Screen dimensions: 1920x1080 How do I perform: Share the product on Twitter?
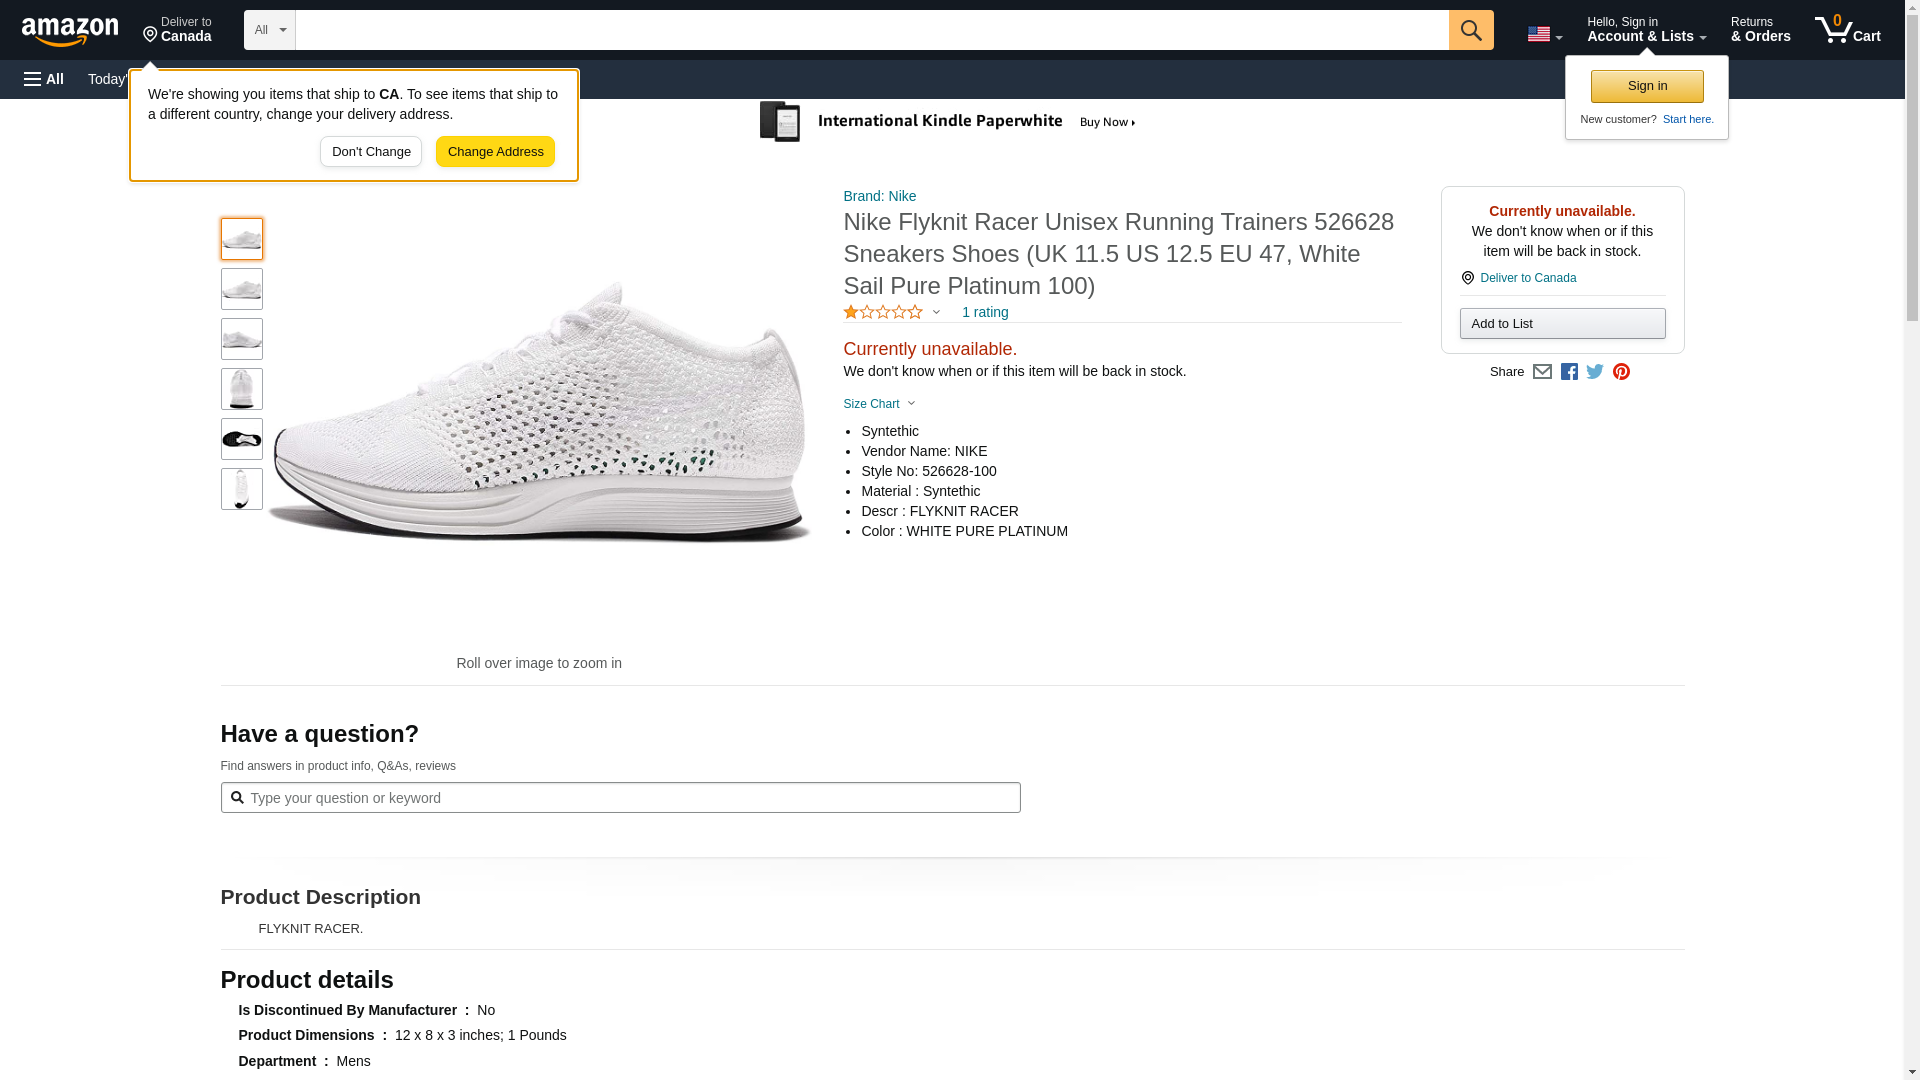[x=1595, y=372]
